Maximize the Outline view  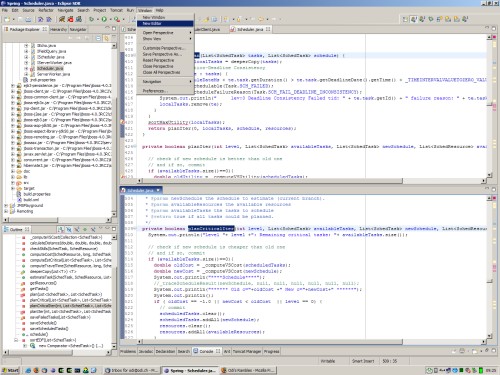click(114, 229)
